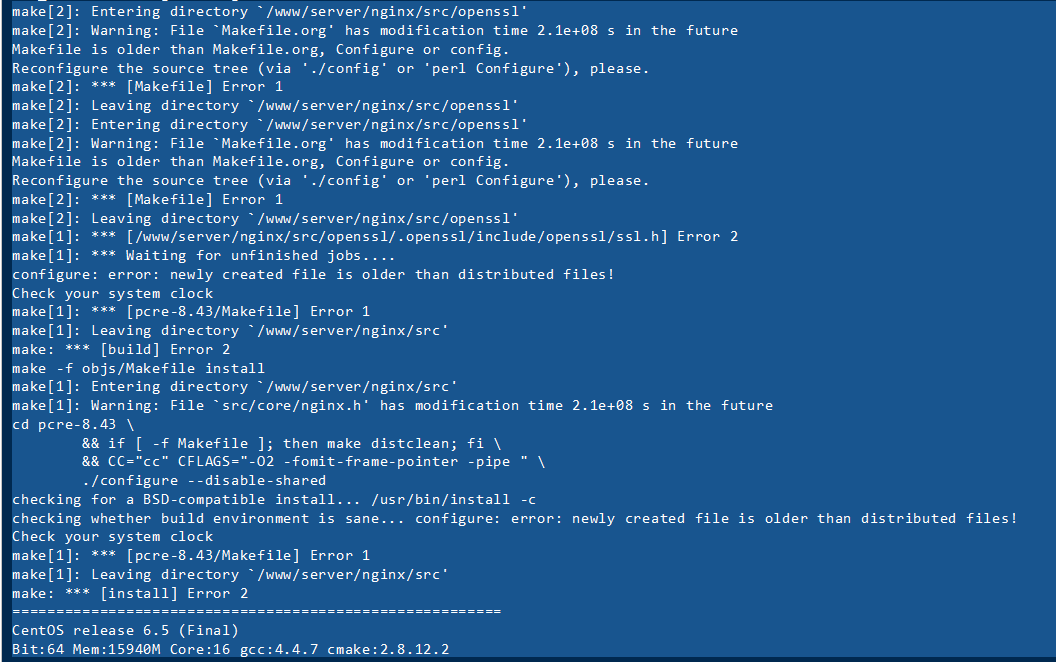
Task: Click the 'Check your system clock' line at bottom
Action: coord(112,537)
